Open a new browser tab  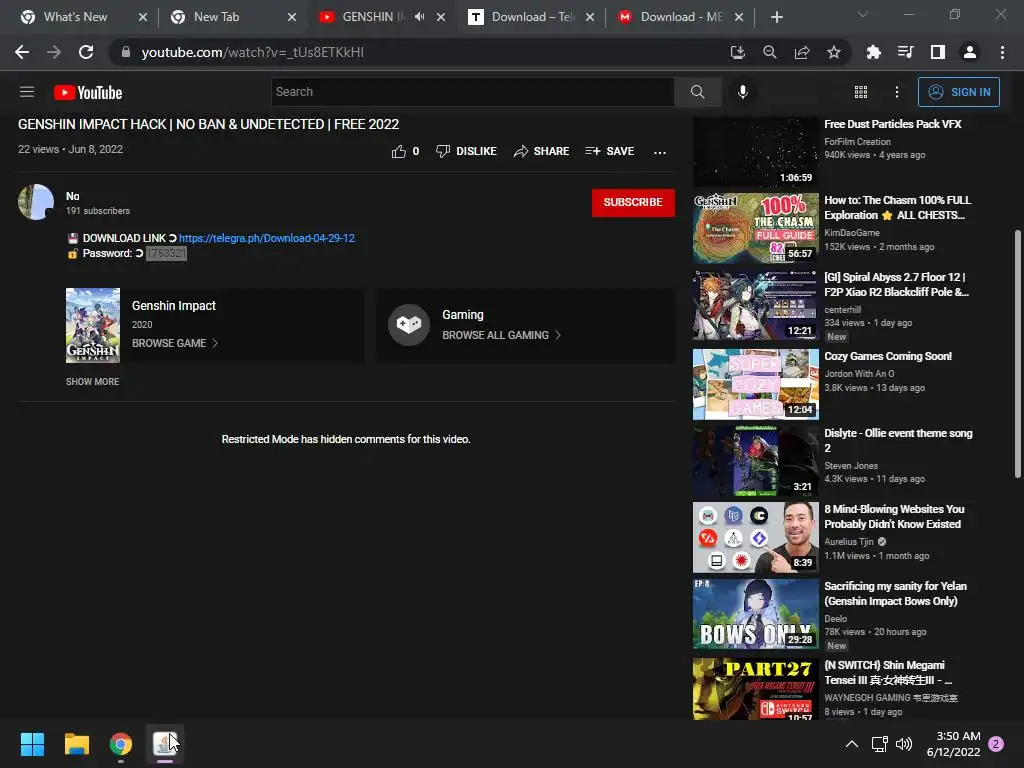tap(776, 17)
